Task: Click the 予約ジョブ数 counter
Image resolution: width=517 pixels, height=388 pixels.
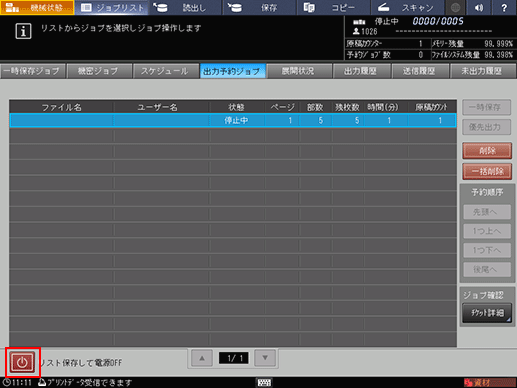Action: [x=420, y=55]
